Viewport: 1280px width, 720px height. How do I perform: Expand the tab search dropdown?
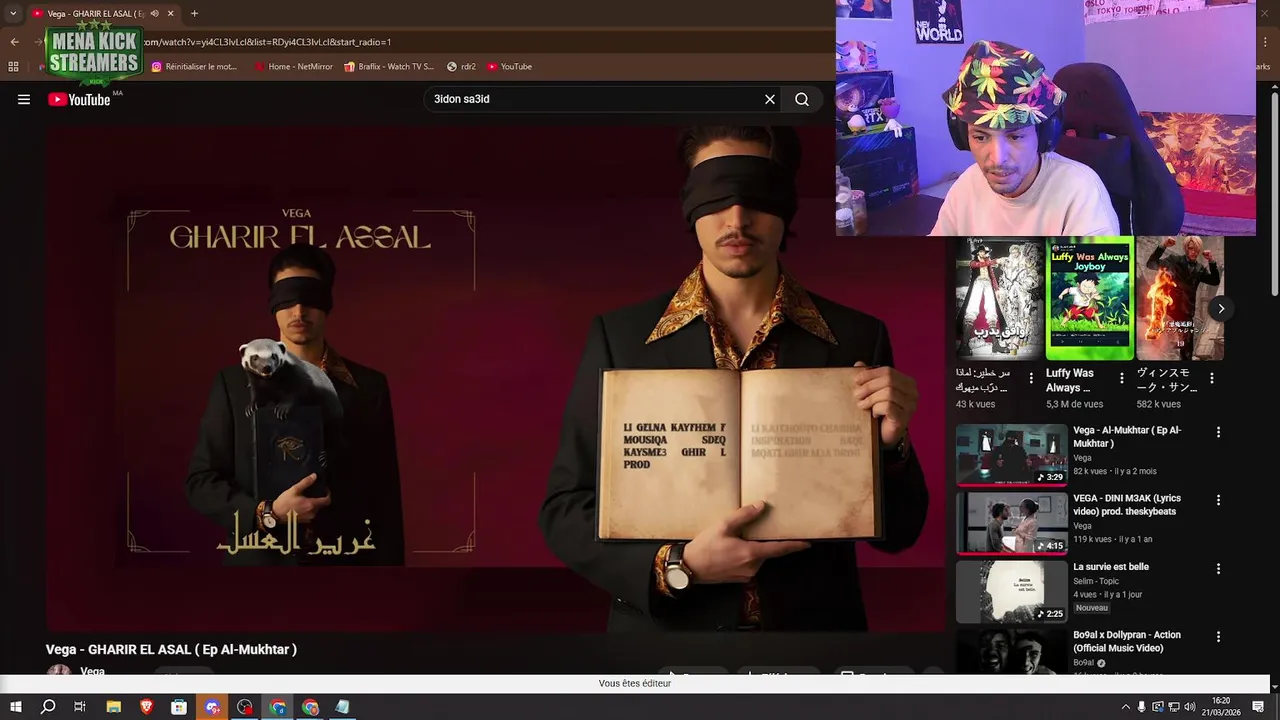pyautogui.click(x=13, y=13)
